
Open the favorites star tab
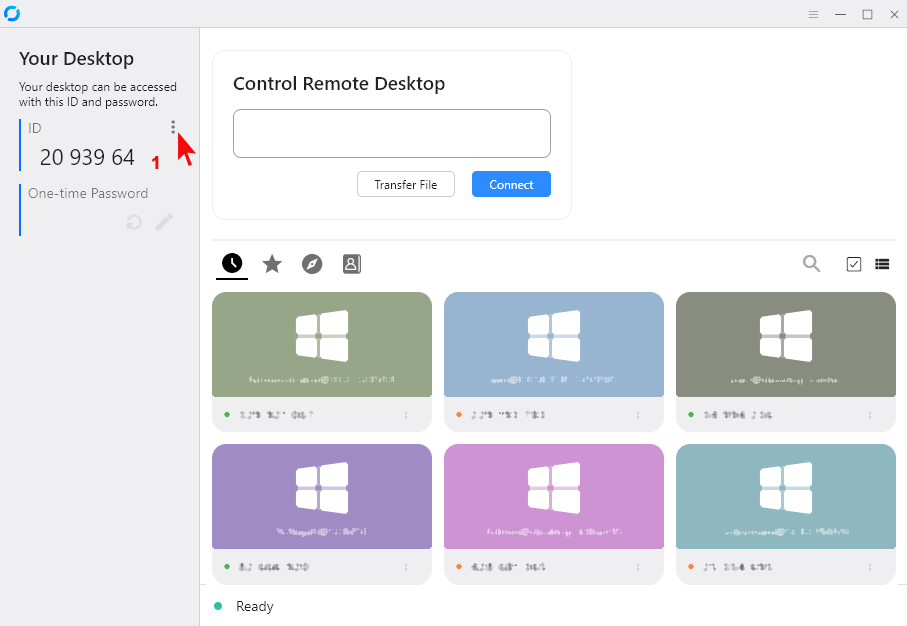(x=272, y=264)
